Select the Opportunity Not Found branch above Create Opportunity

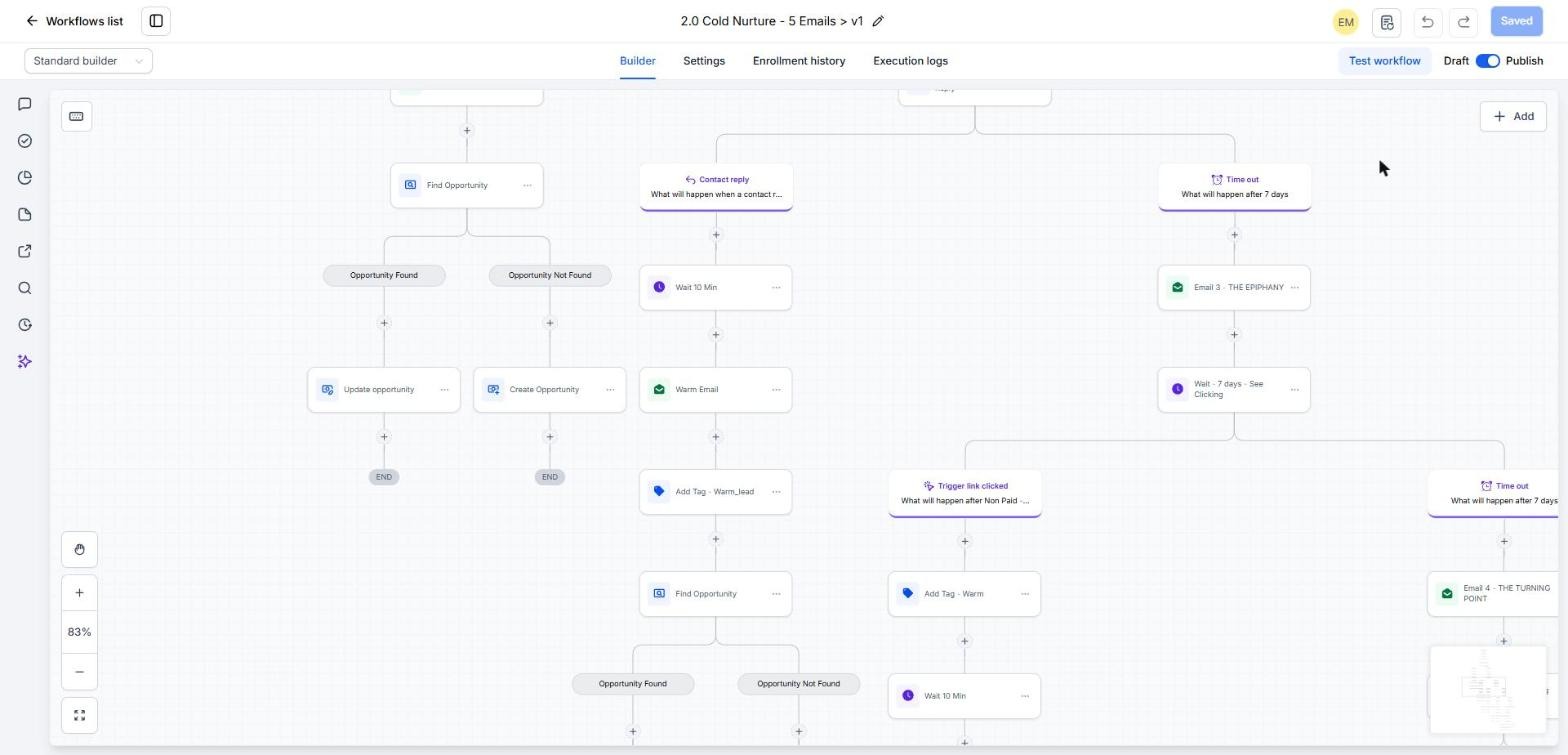(550, 275)
